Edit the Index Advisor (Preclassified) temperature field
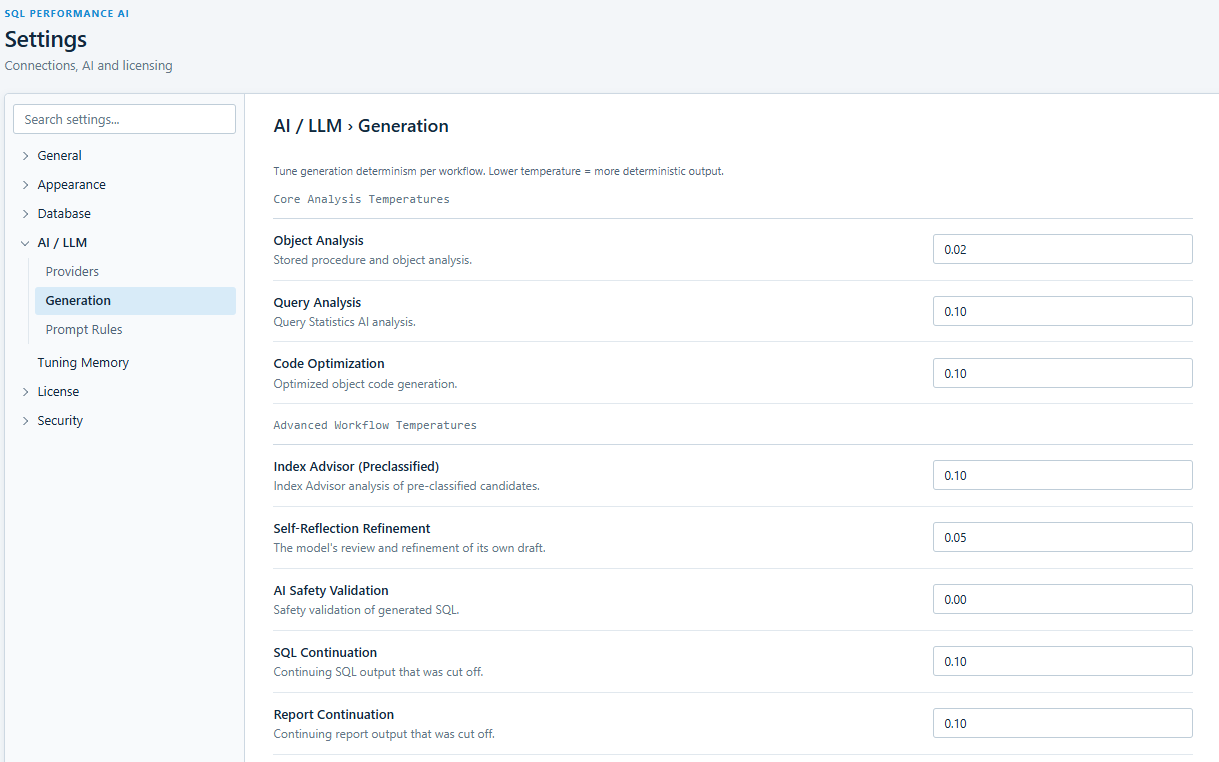This screenshot has width=1219, height=762. [1062, 475]
